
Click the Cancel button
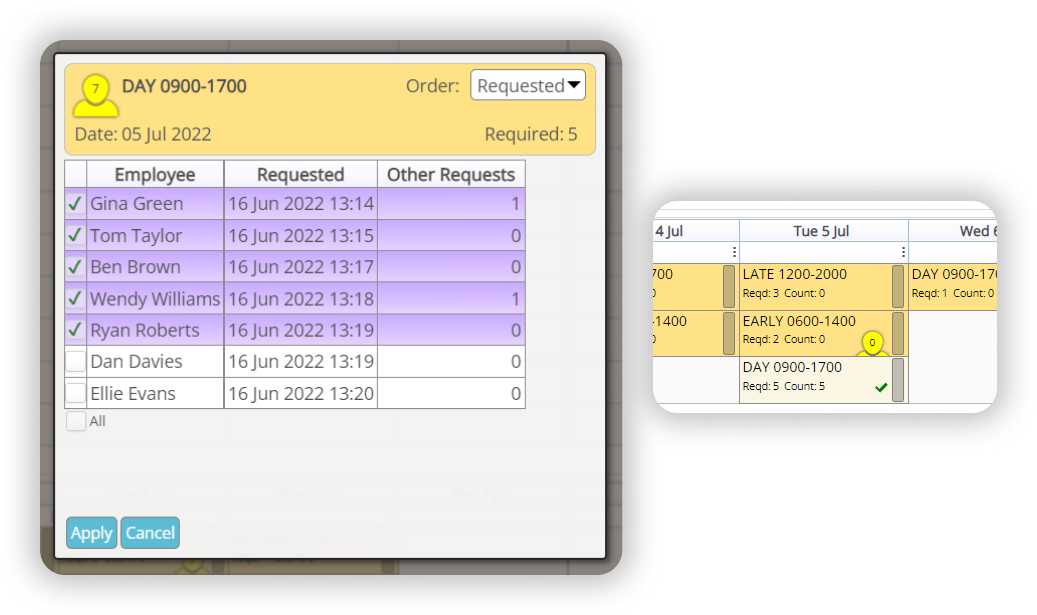point(149,533)
